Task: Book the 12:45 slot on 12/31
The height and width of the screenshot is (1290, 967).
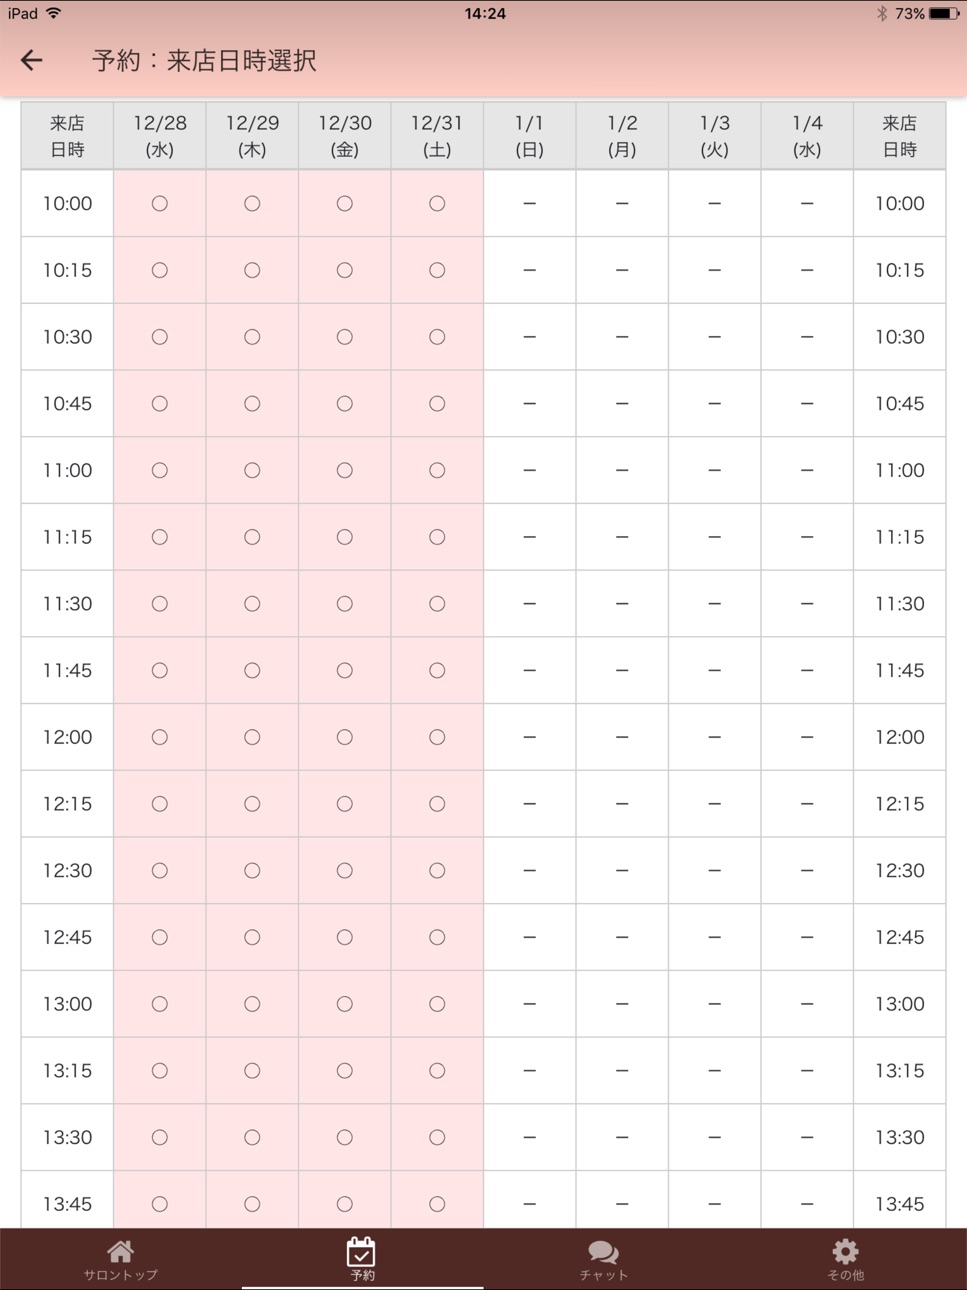Action: click(x=437, y=937)
